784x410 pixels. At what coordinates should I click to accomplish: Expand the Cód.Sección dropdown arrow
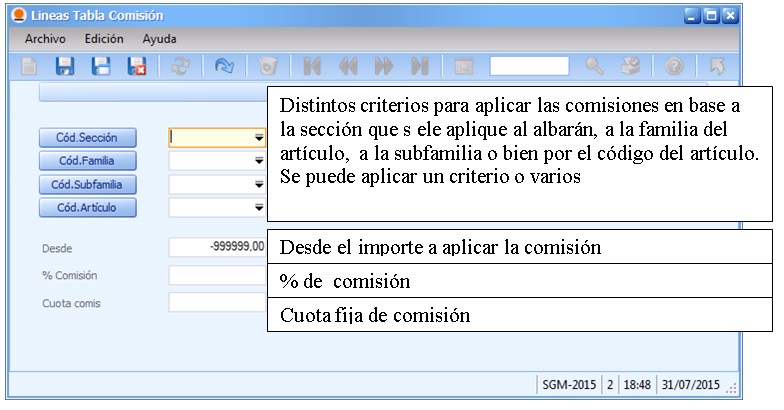coord(259,137)
